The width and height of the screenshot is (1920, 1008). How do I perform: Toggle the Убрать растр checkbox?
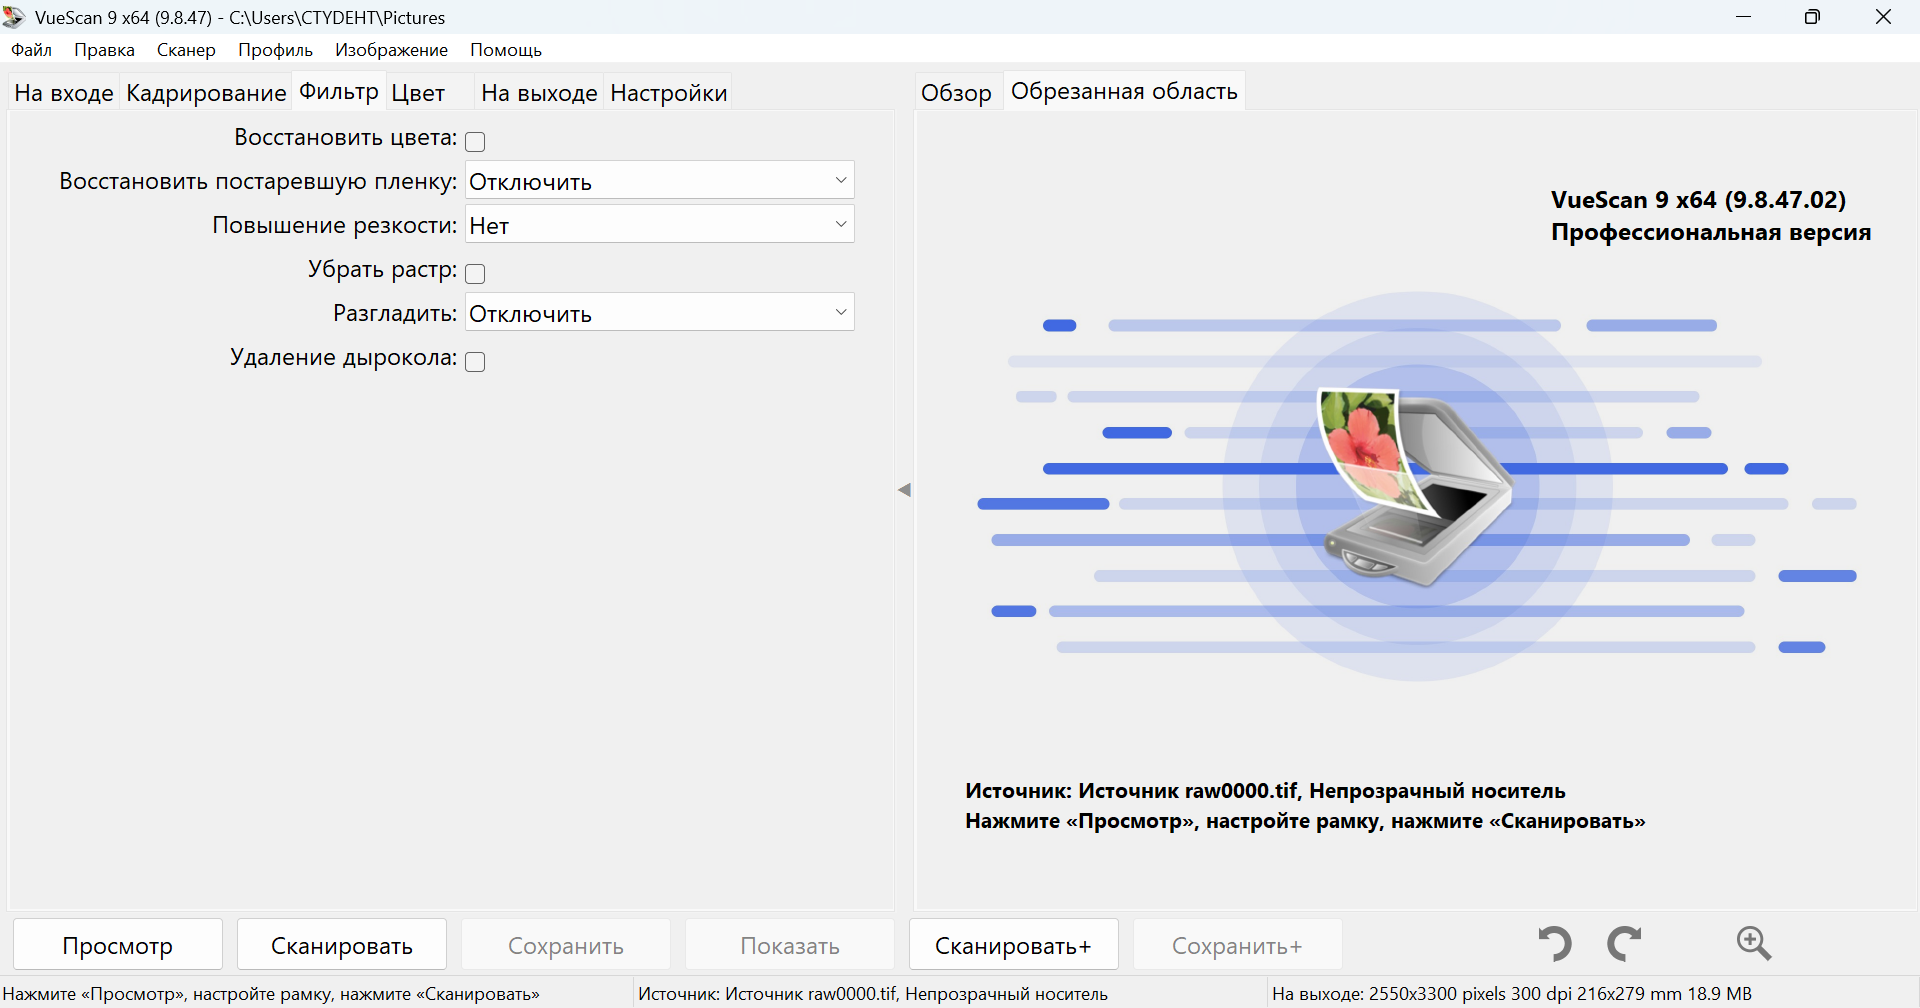[475, 274]
